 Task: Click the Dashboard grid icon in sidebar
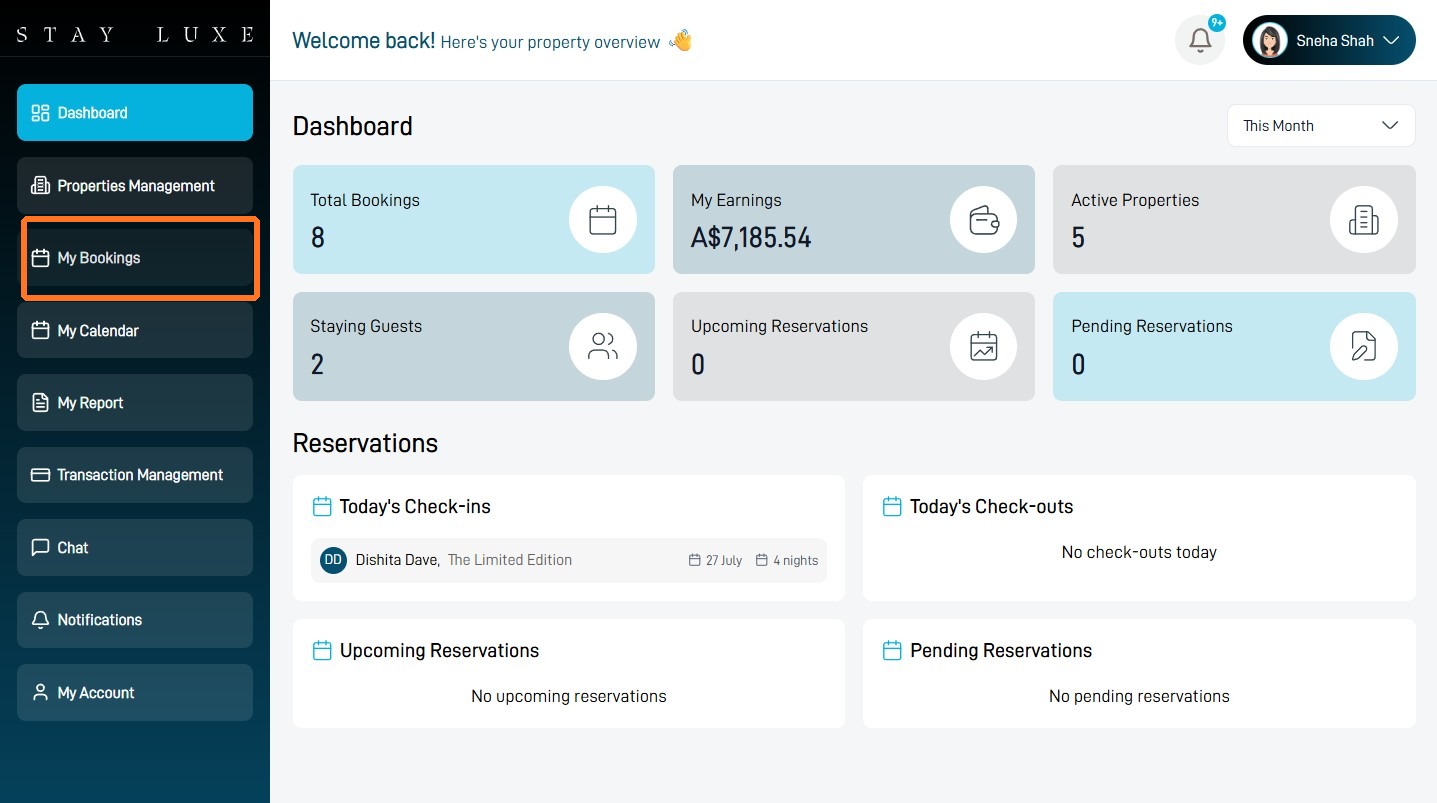41,113
